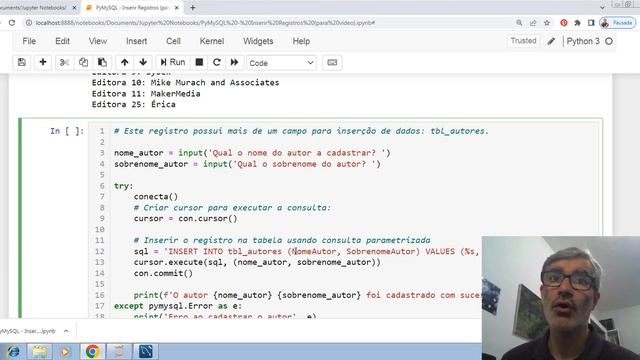Viewport: 640px width, 360px height.
Task: Click the 'con.commit()' line in the code
Action: coord(163,273)
